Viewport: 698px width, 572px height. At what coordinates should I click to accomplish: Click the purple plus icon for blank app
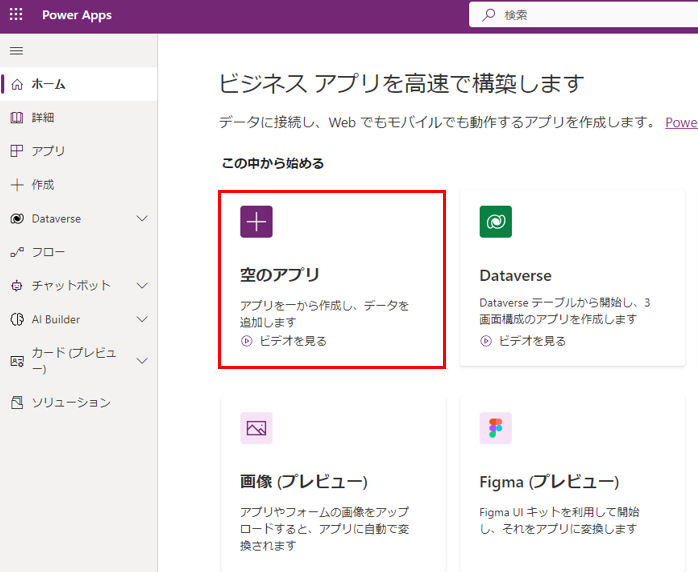[x=256, y=222]
